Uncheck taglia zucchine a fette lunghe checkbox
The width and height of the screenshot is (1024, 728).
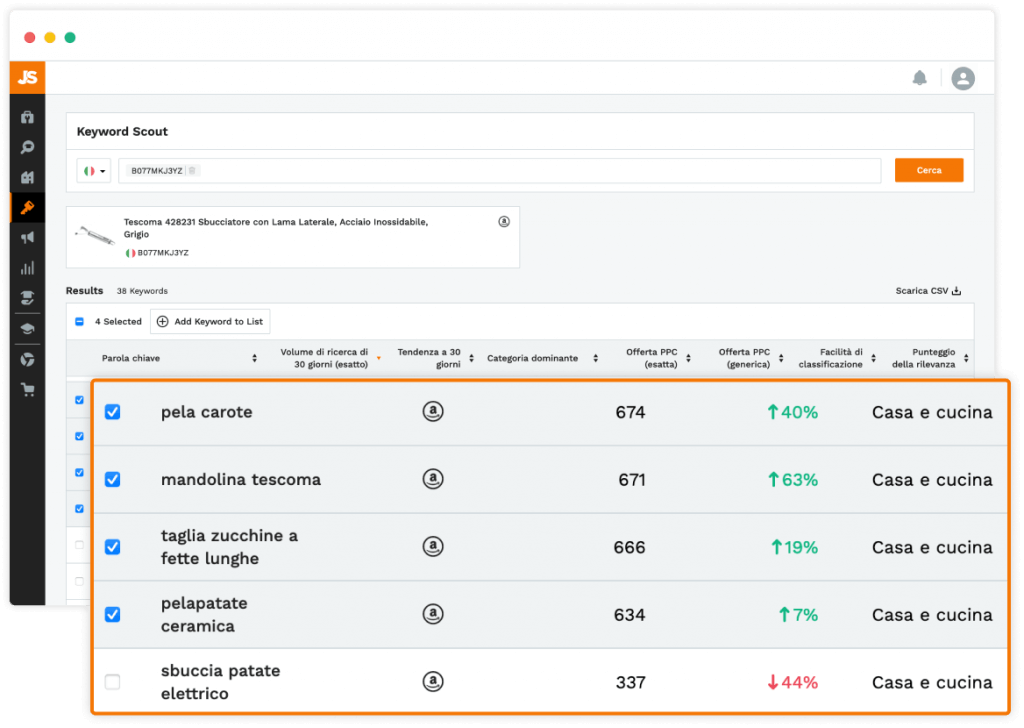112,547
